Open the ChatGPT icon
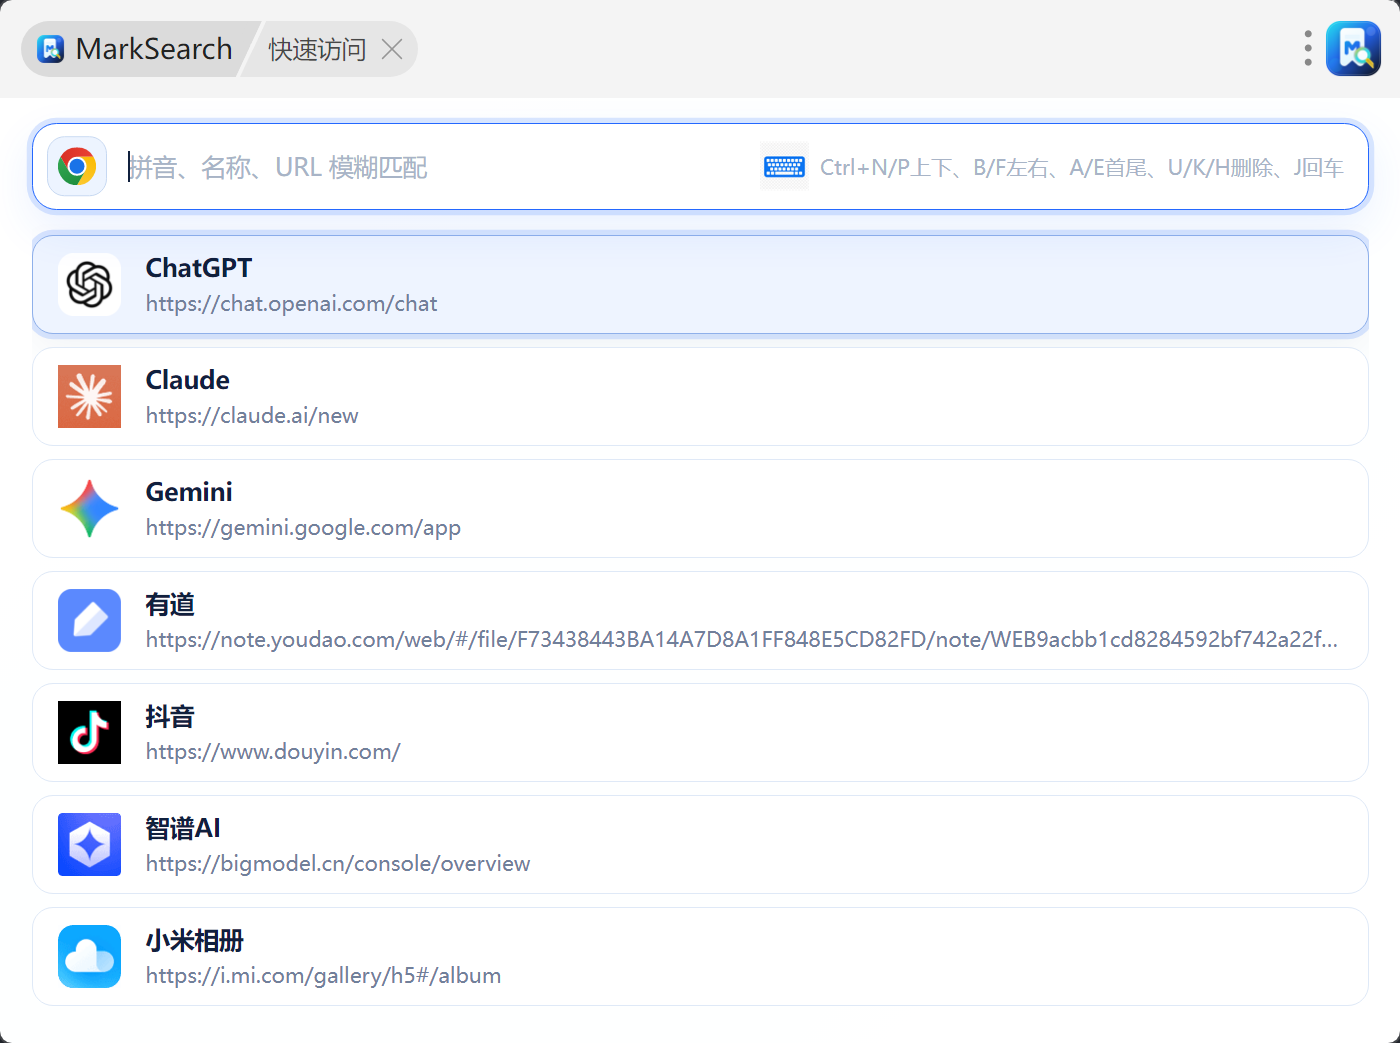Viewport: 1400px width, 1043px height. (x=89, y=284)
